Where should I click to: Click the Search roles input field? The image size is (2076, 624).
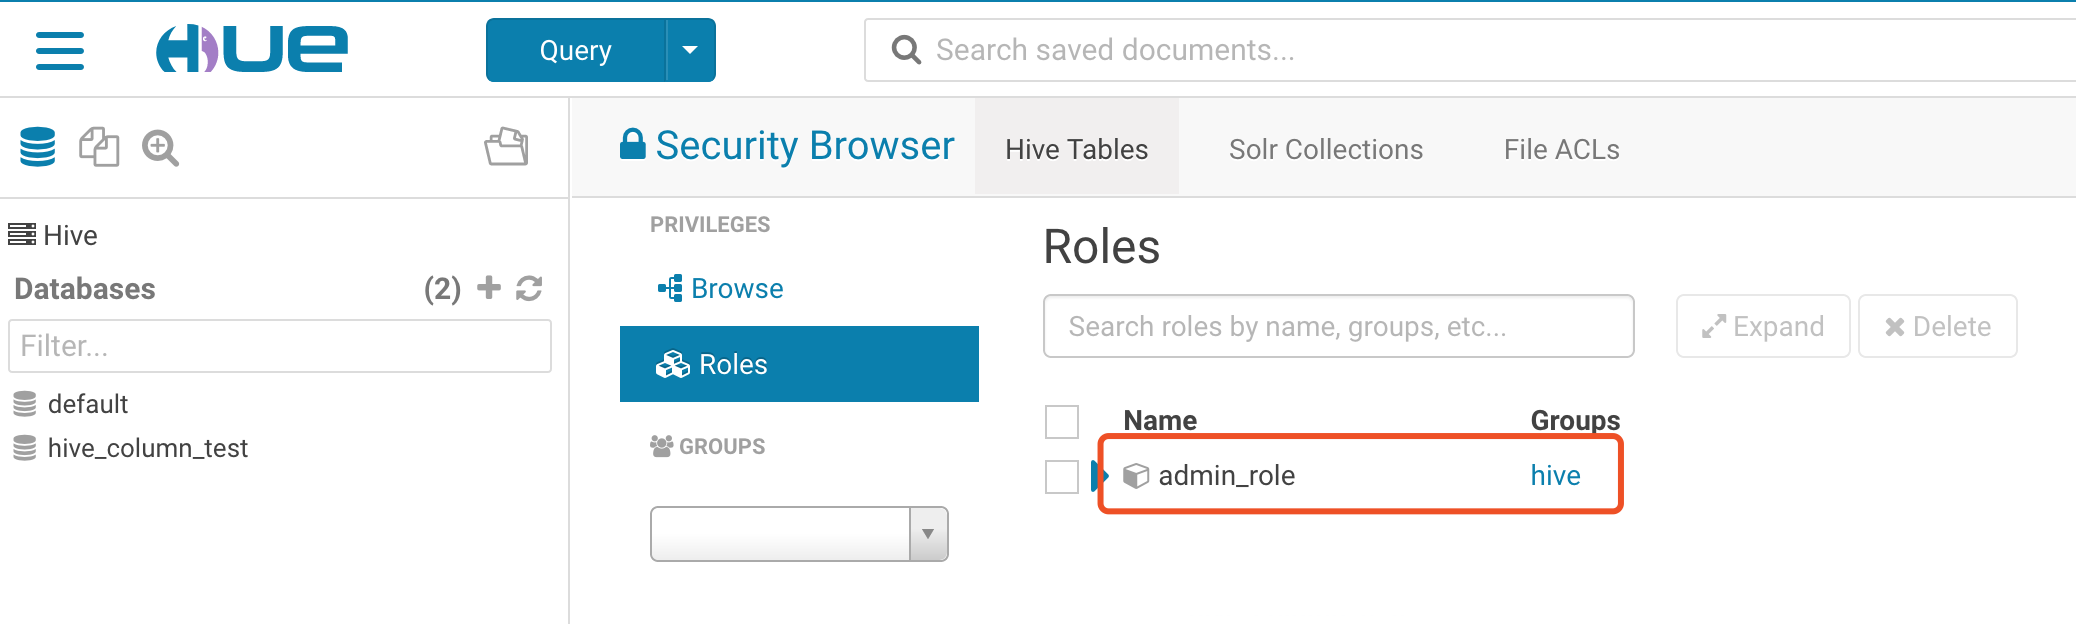pyautogui.click(x=1338, y=326)
